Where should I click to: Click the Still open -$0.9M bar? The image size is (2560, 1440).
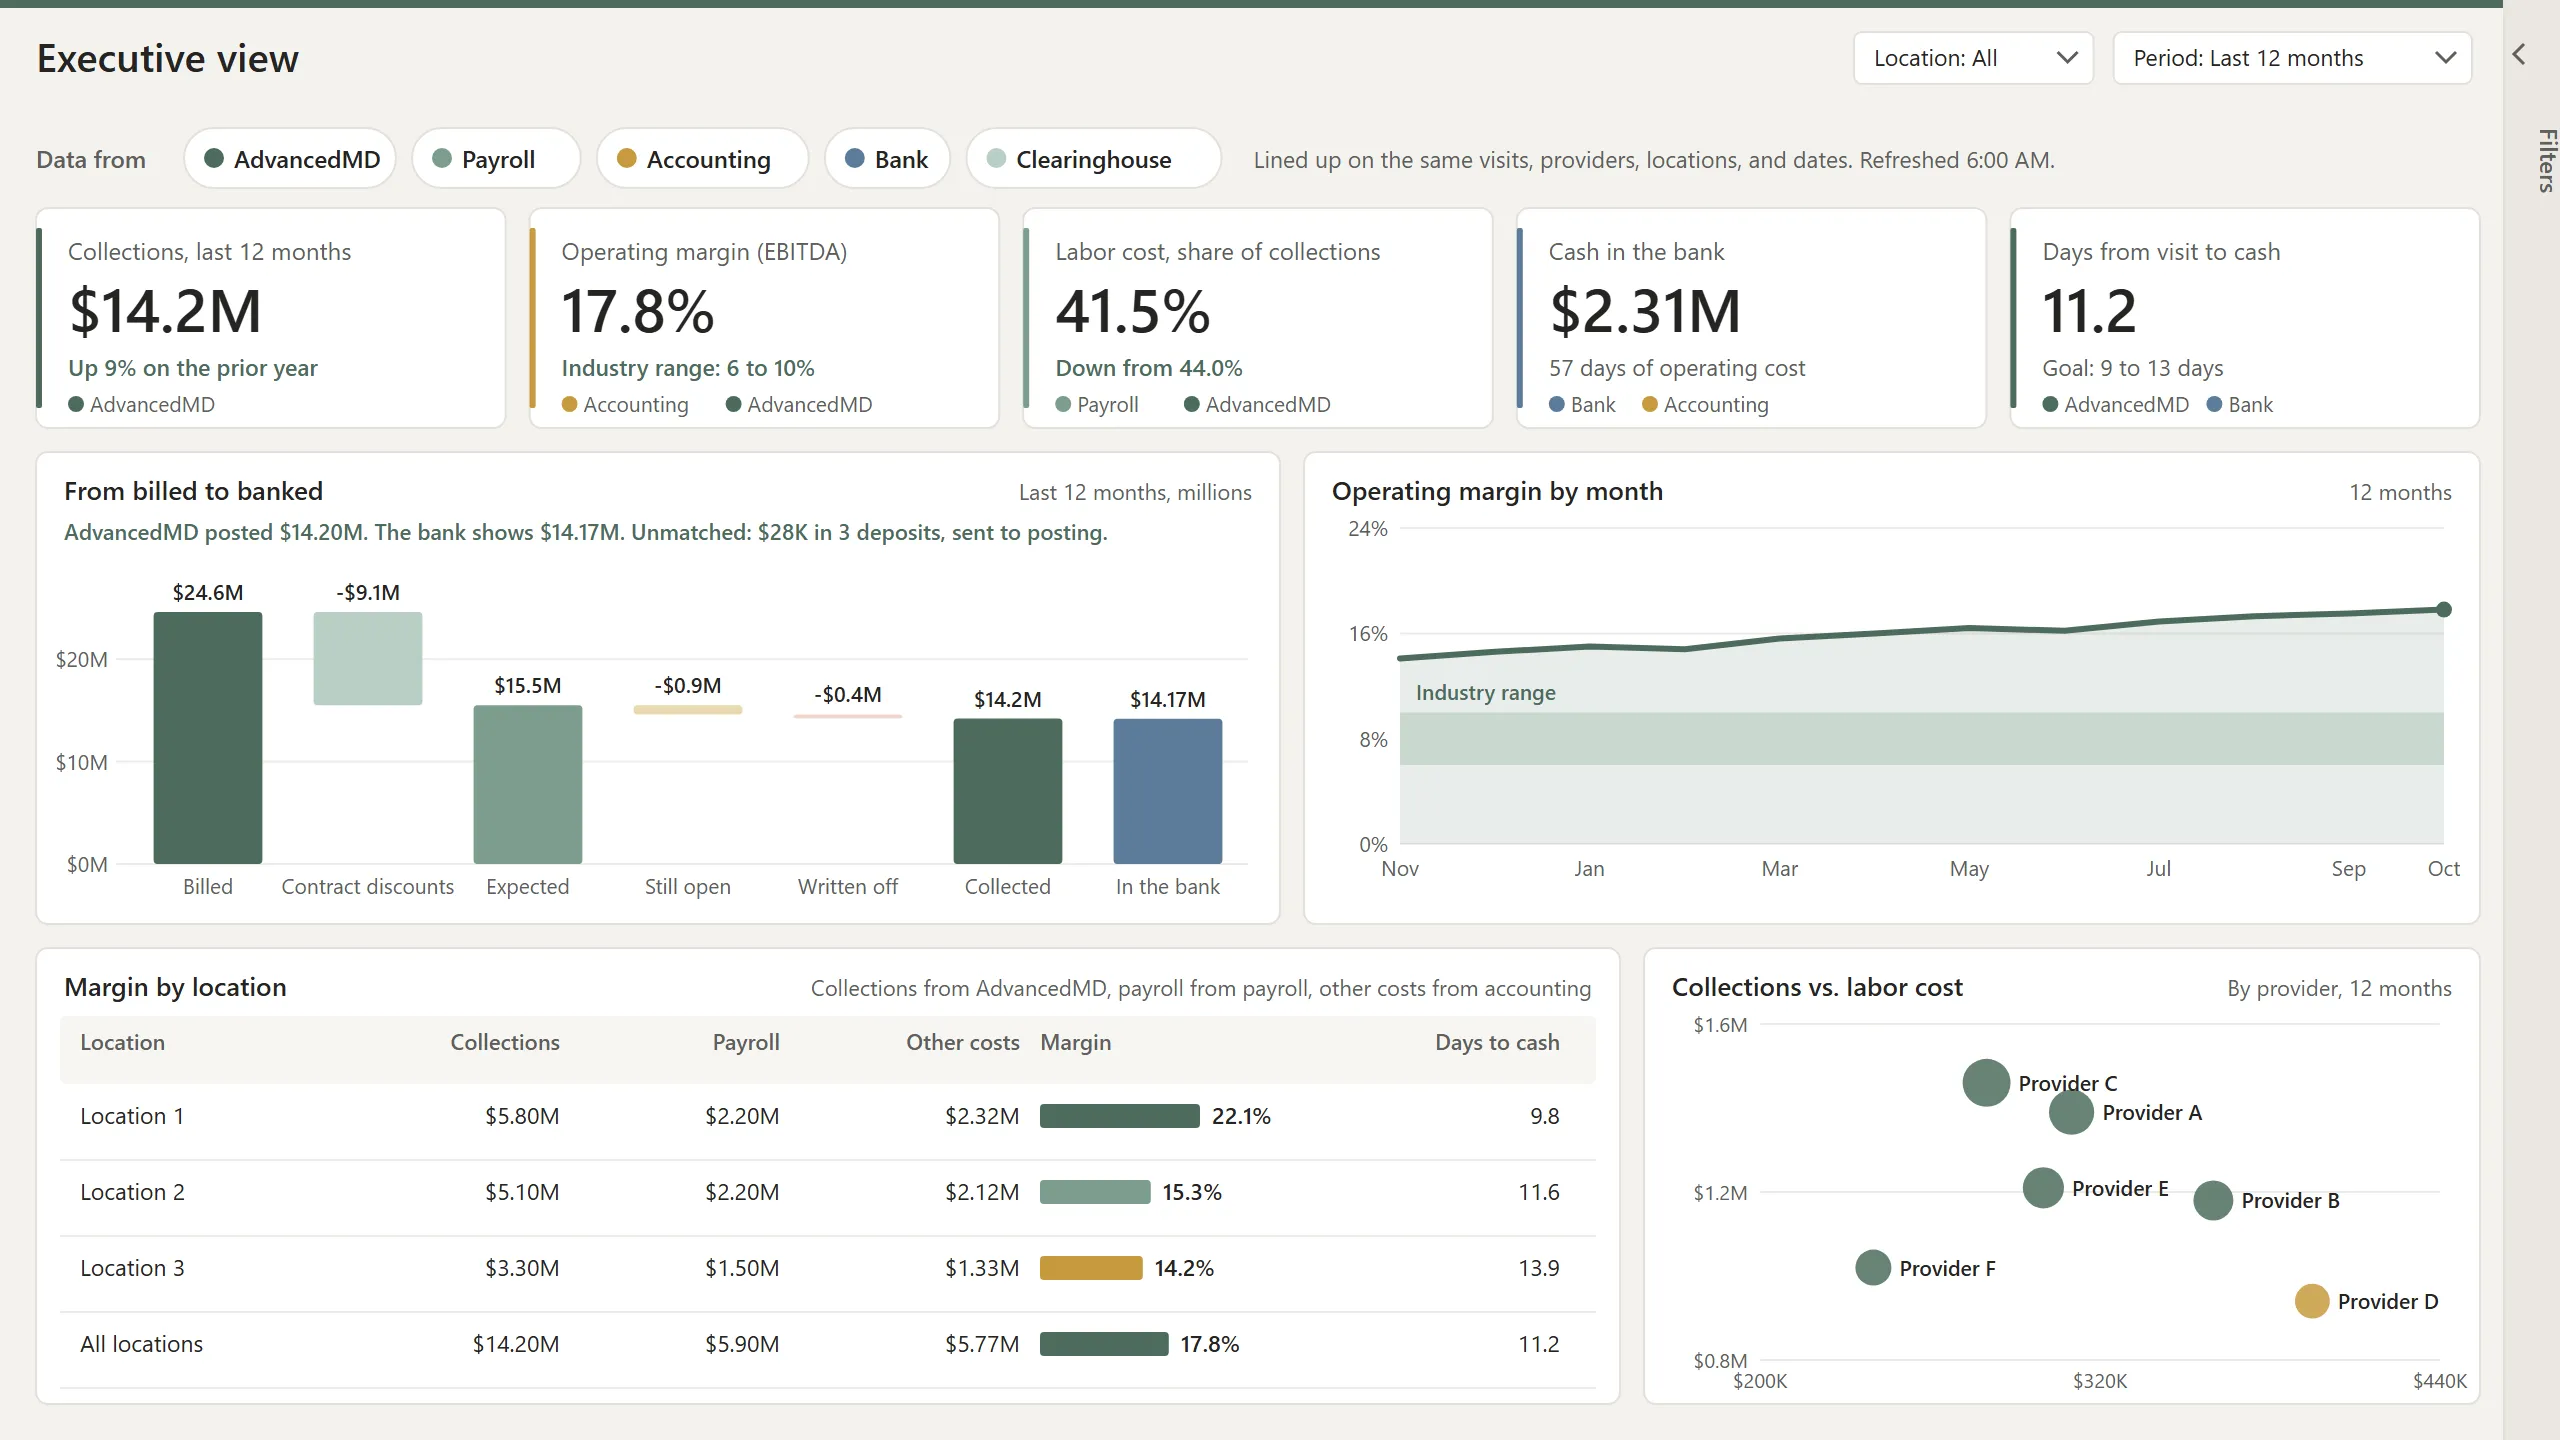tap(688, 710)
